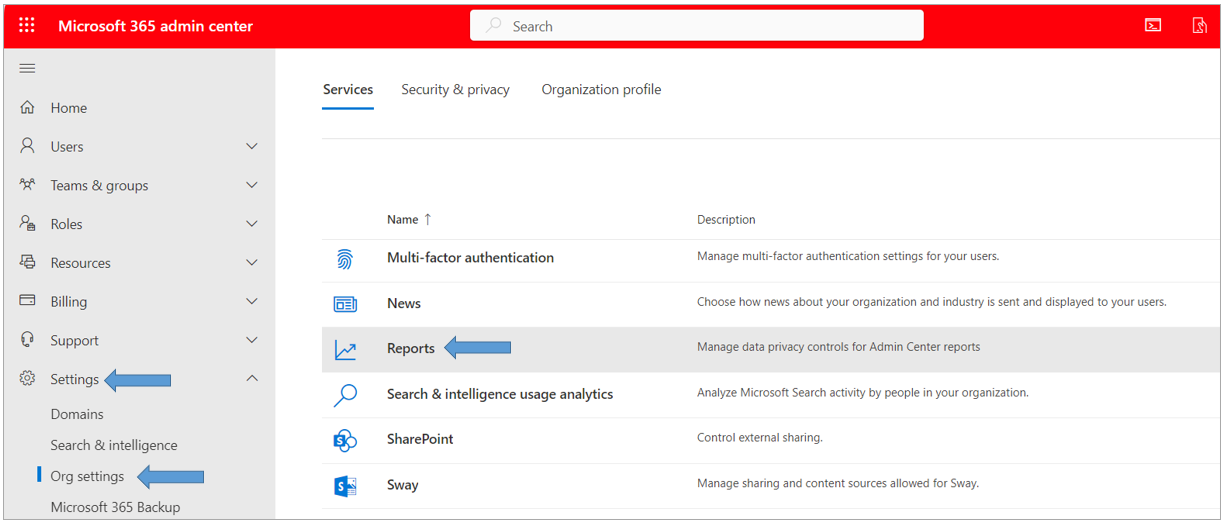This screenshot has width=1226, height=522.
Task: Click 'Manage data privacy controls' description text
Action: (x=838, y=347)
